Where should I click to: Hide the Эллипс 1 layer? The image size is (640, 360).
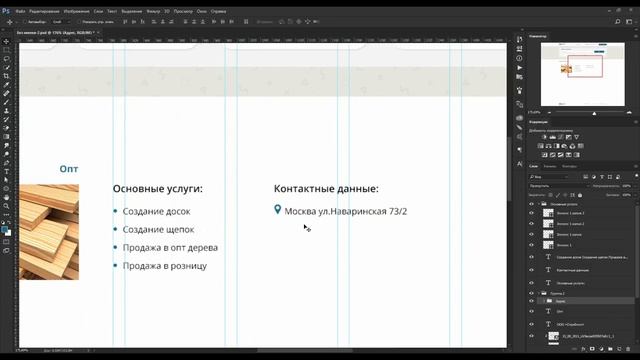click(x=531, y=245)
